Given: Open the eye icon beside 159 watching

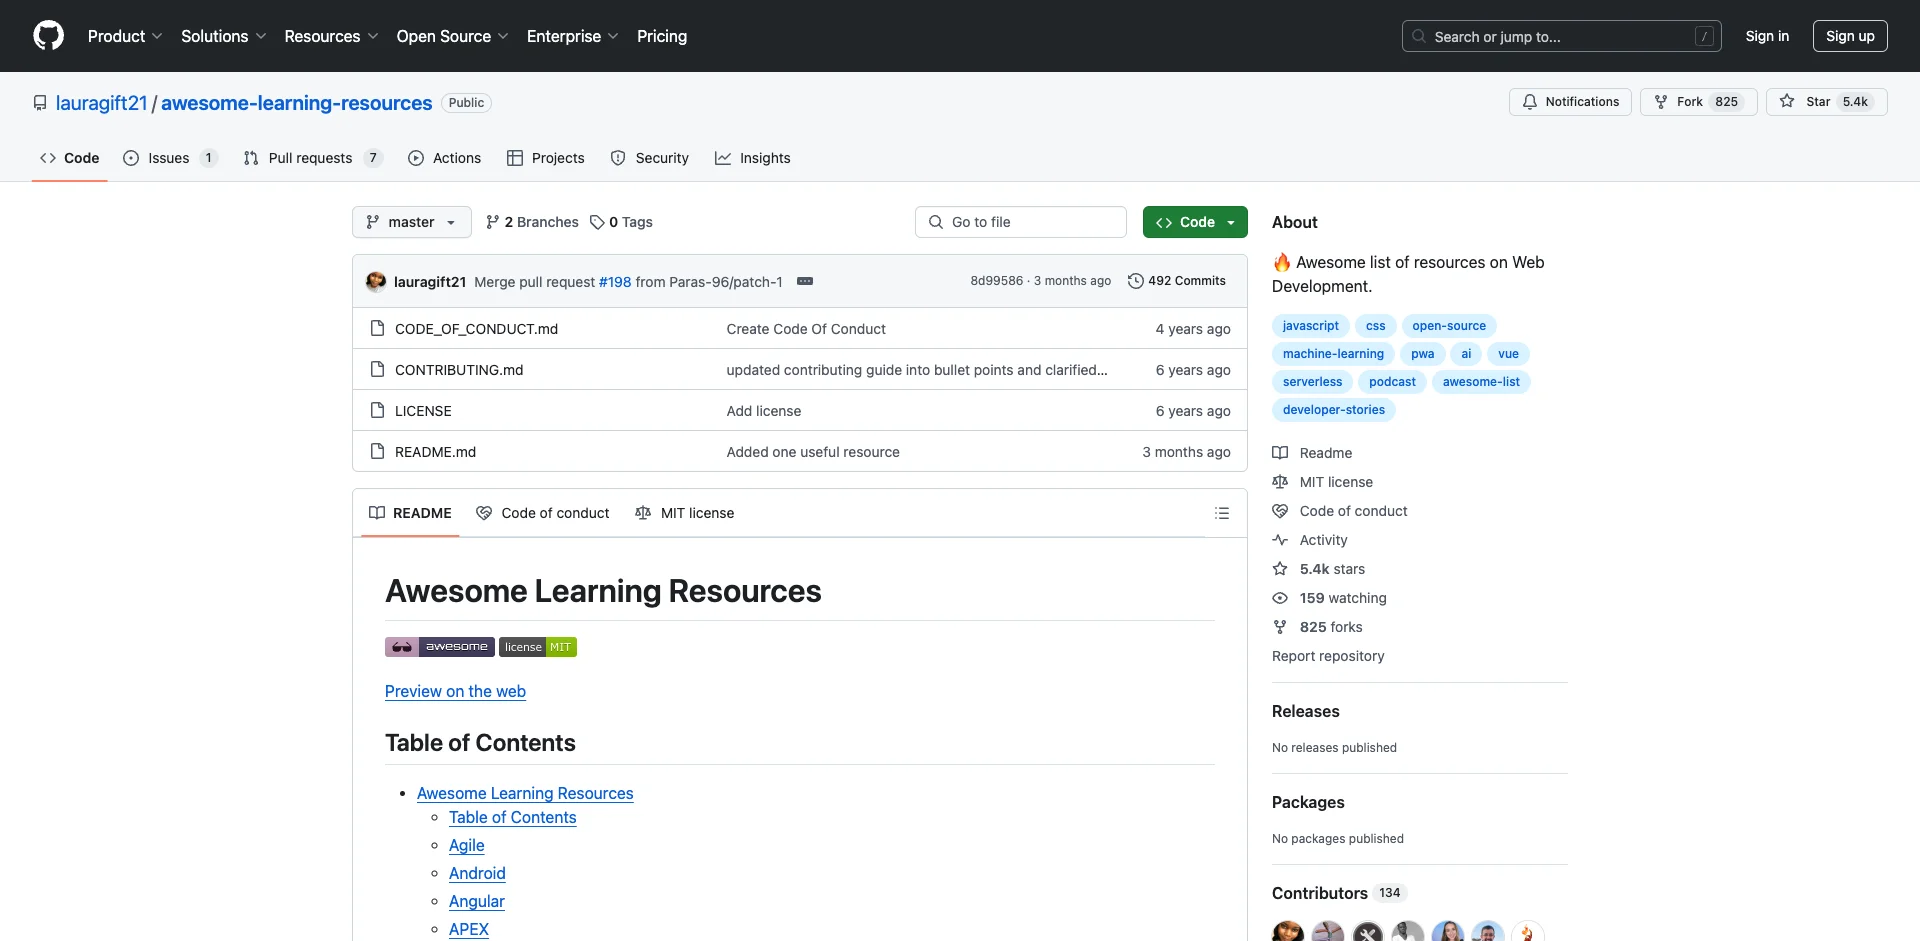Looking at the screenshot, I should [1280, 598].
